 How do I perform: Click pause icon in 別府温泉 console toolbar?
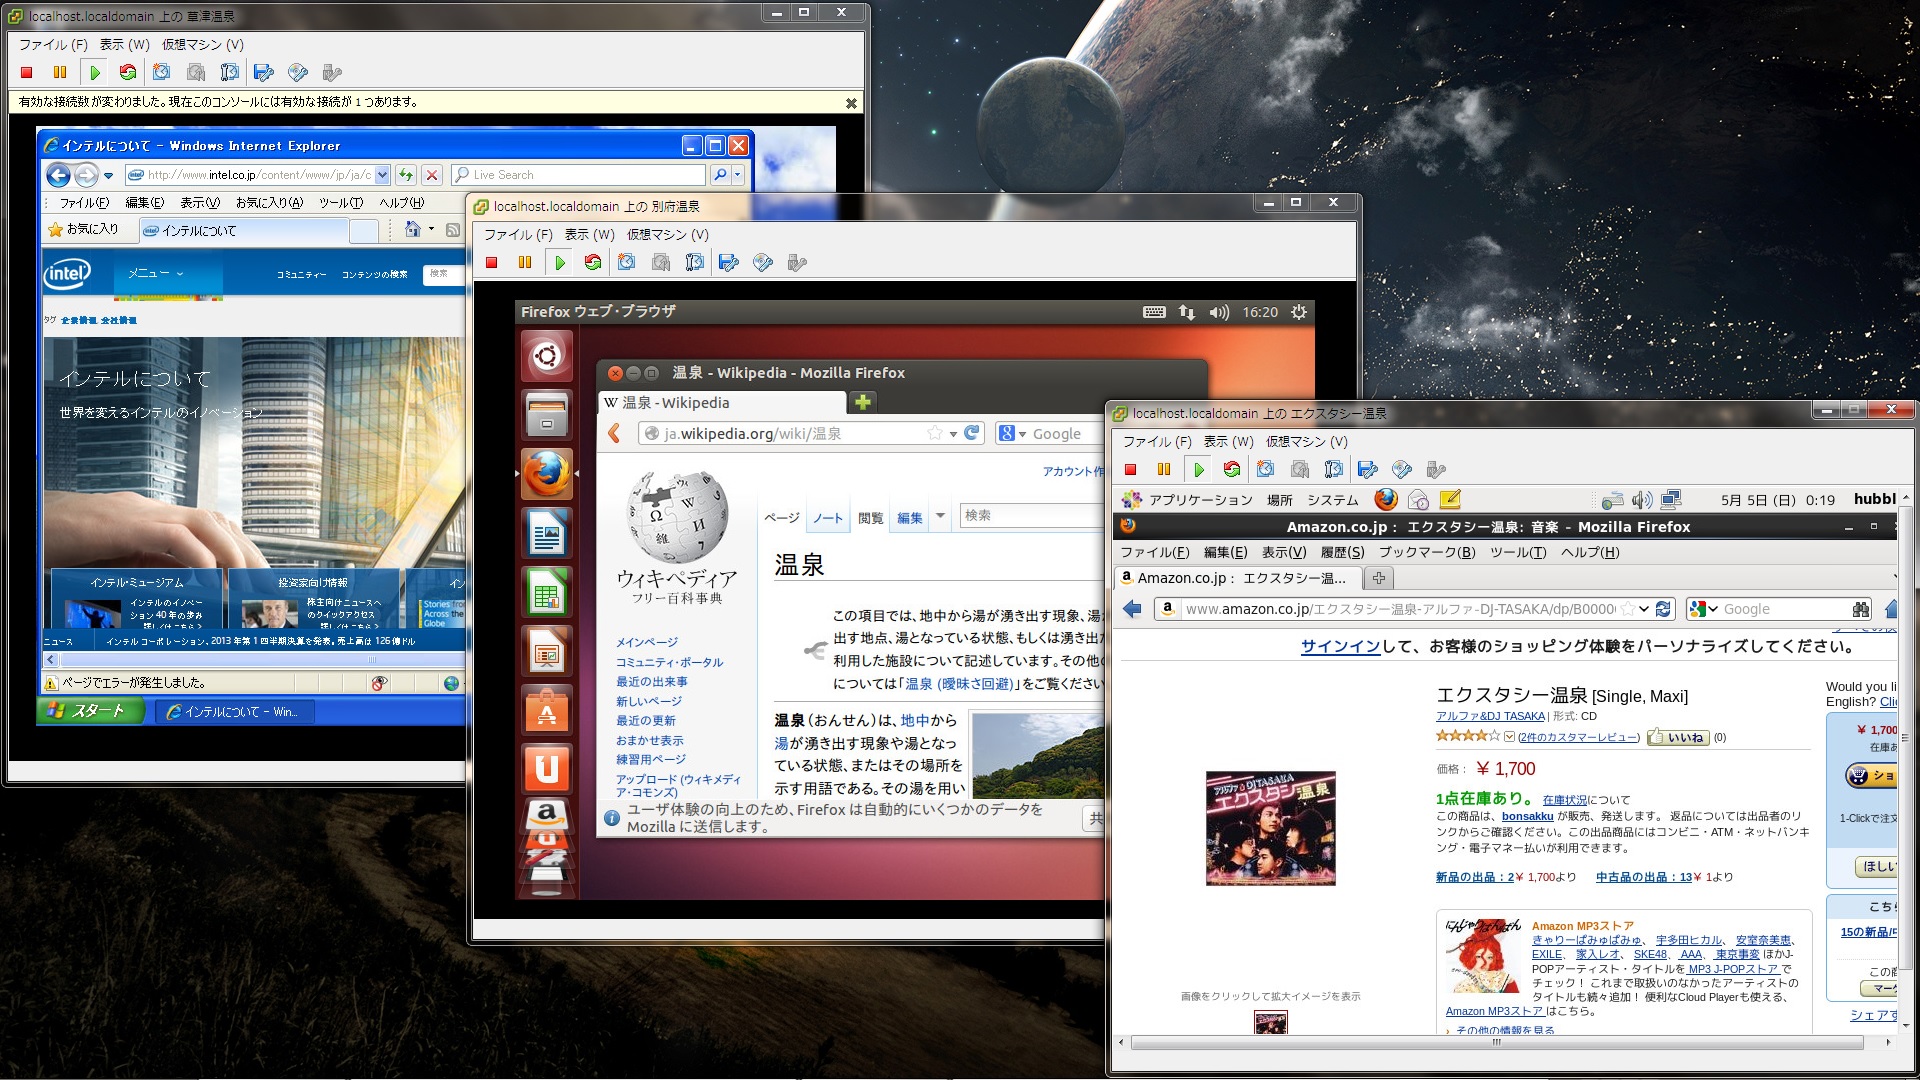point(525,263)
